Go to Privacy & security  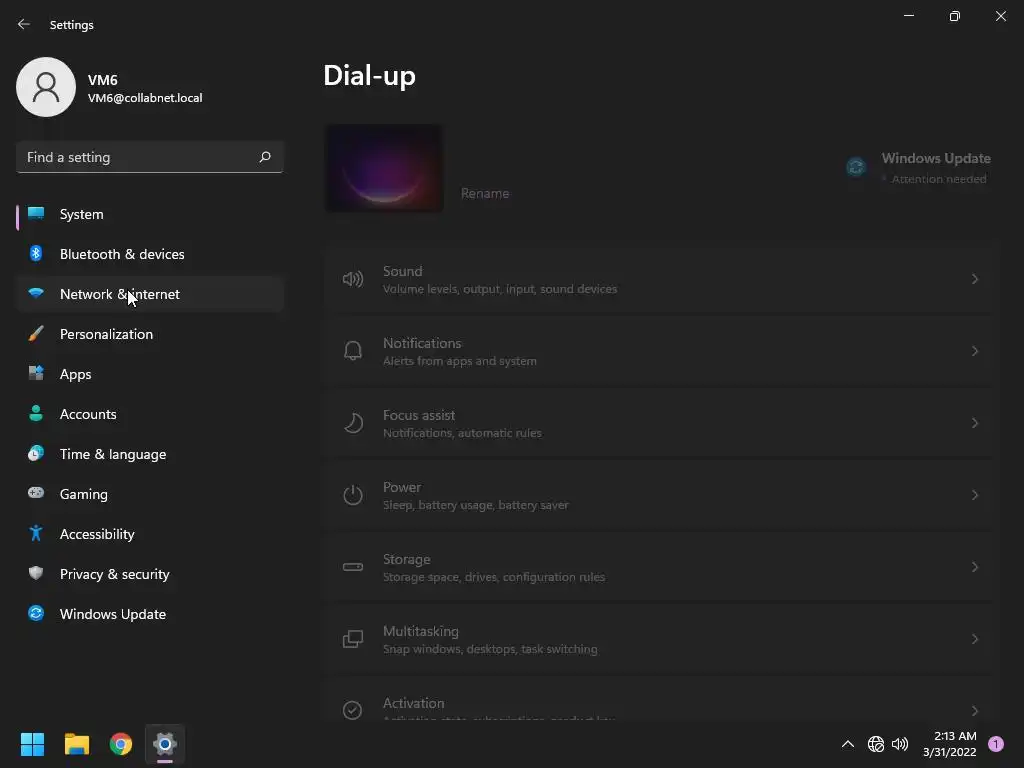tap(150, 574)
